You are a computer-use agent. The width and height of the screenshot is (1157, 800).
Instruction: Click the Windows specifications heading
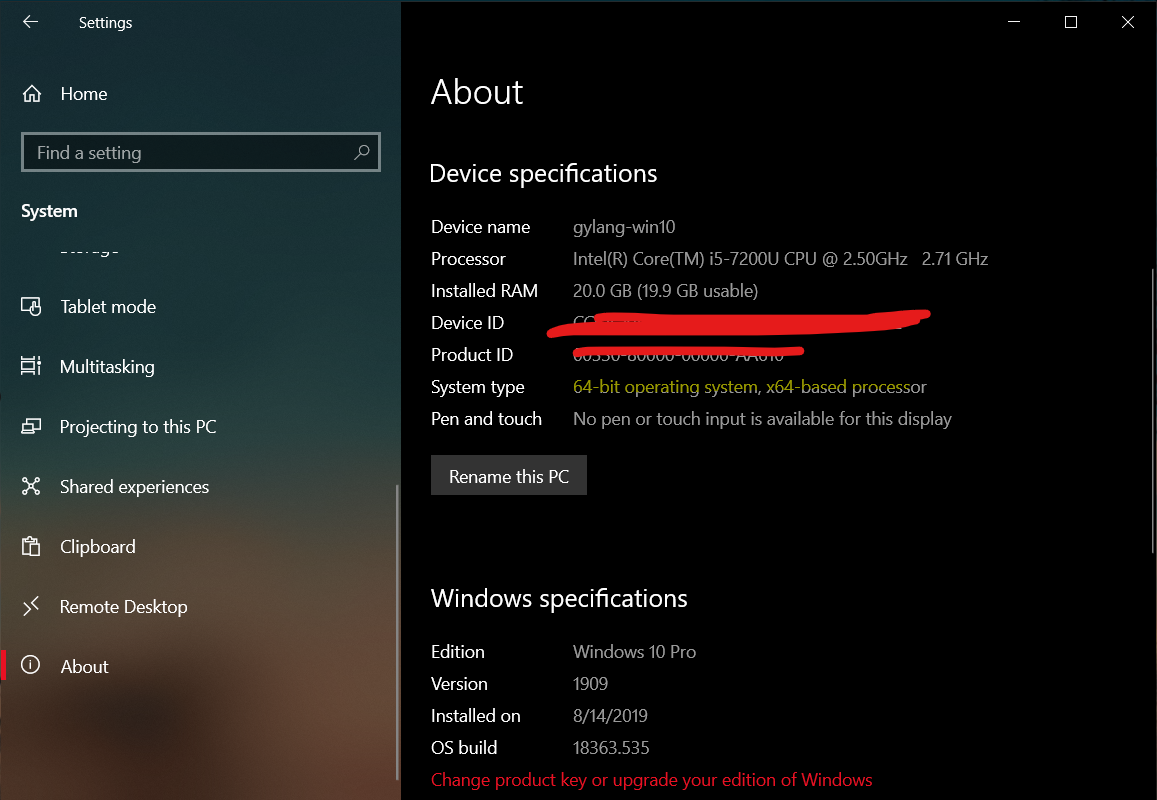coord(559,598)
